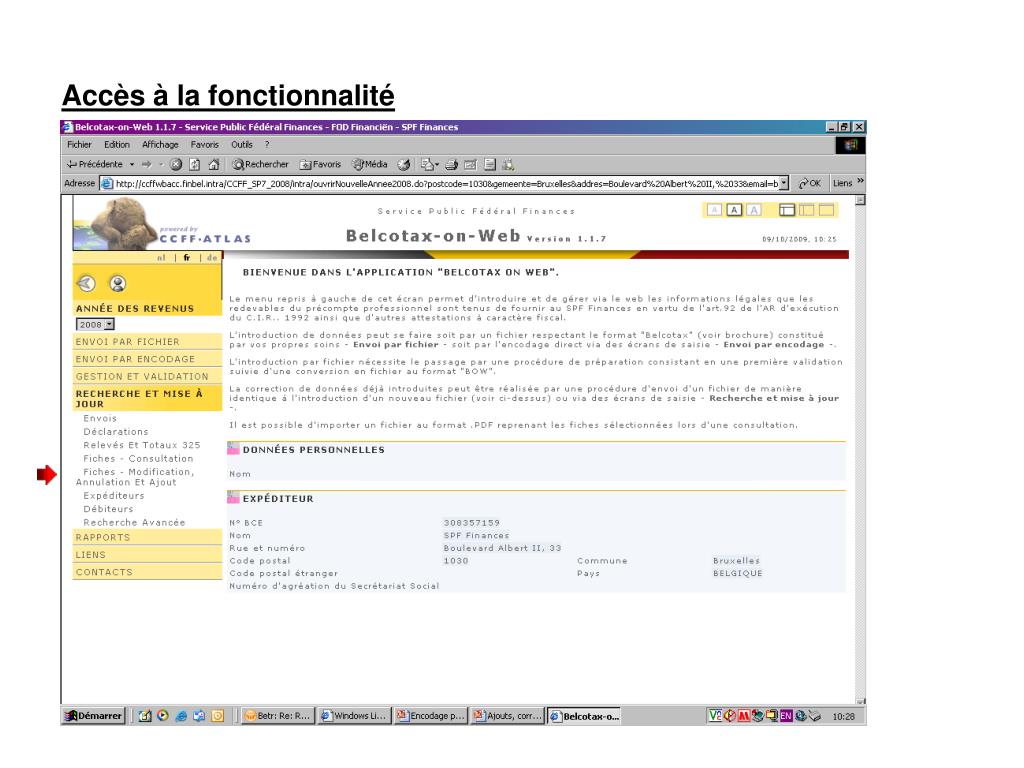This screenshot has height=768, width=1024.
Task: Click the address bar URL field
Action: coord(440,184)
